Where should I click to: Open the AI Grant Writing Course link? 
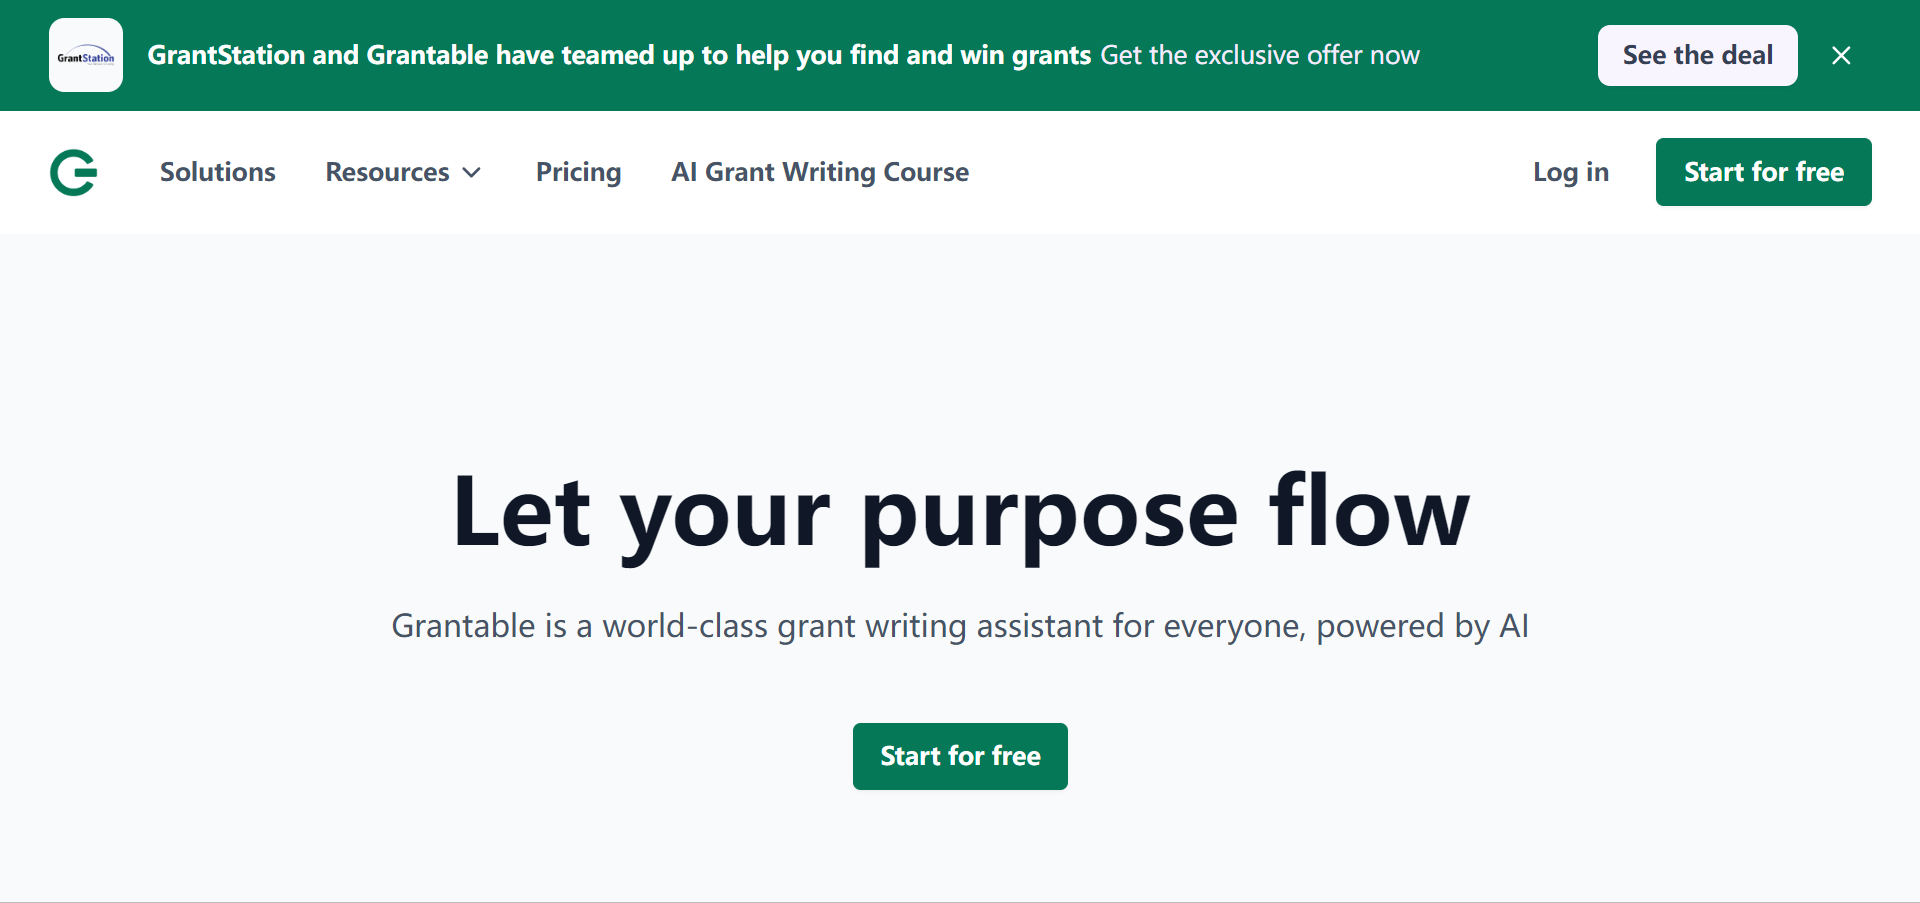(820, 172)
